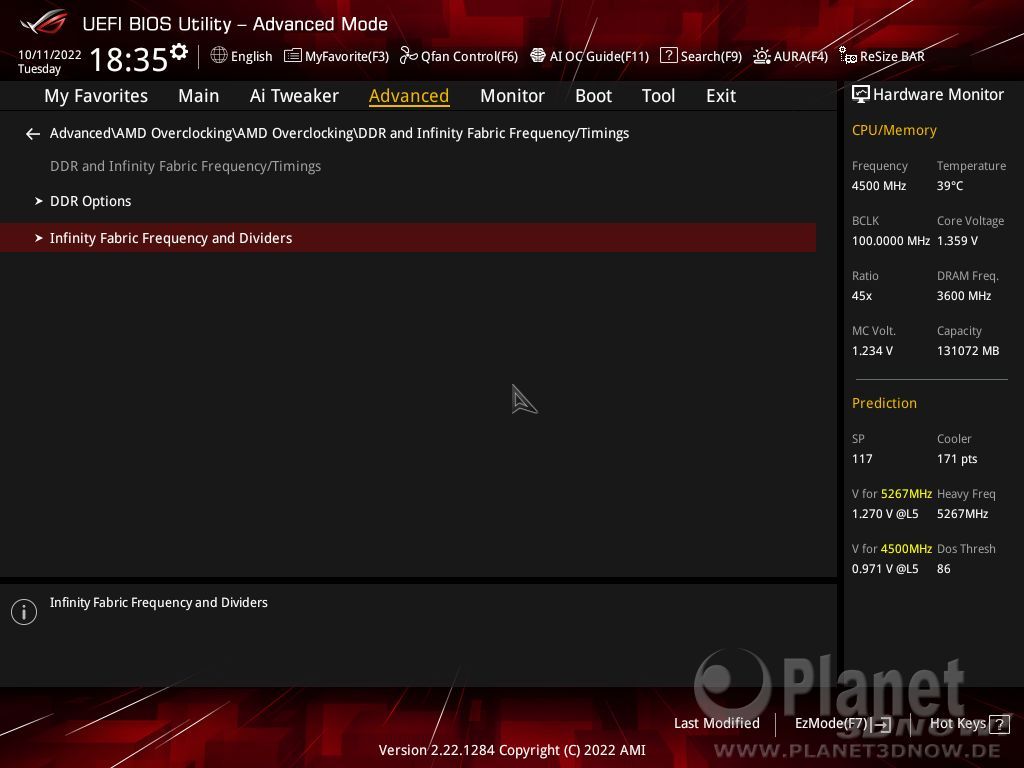Screen dimensions: 1024x768
Task: Click the MyFavorite list icon
Action: (293, 56)
